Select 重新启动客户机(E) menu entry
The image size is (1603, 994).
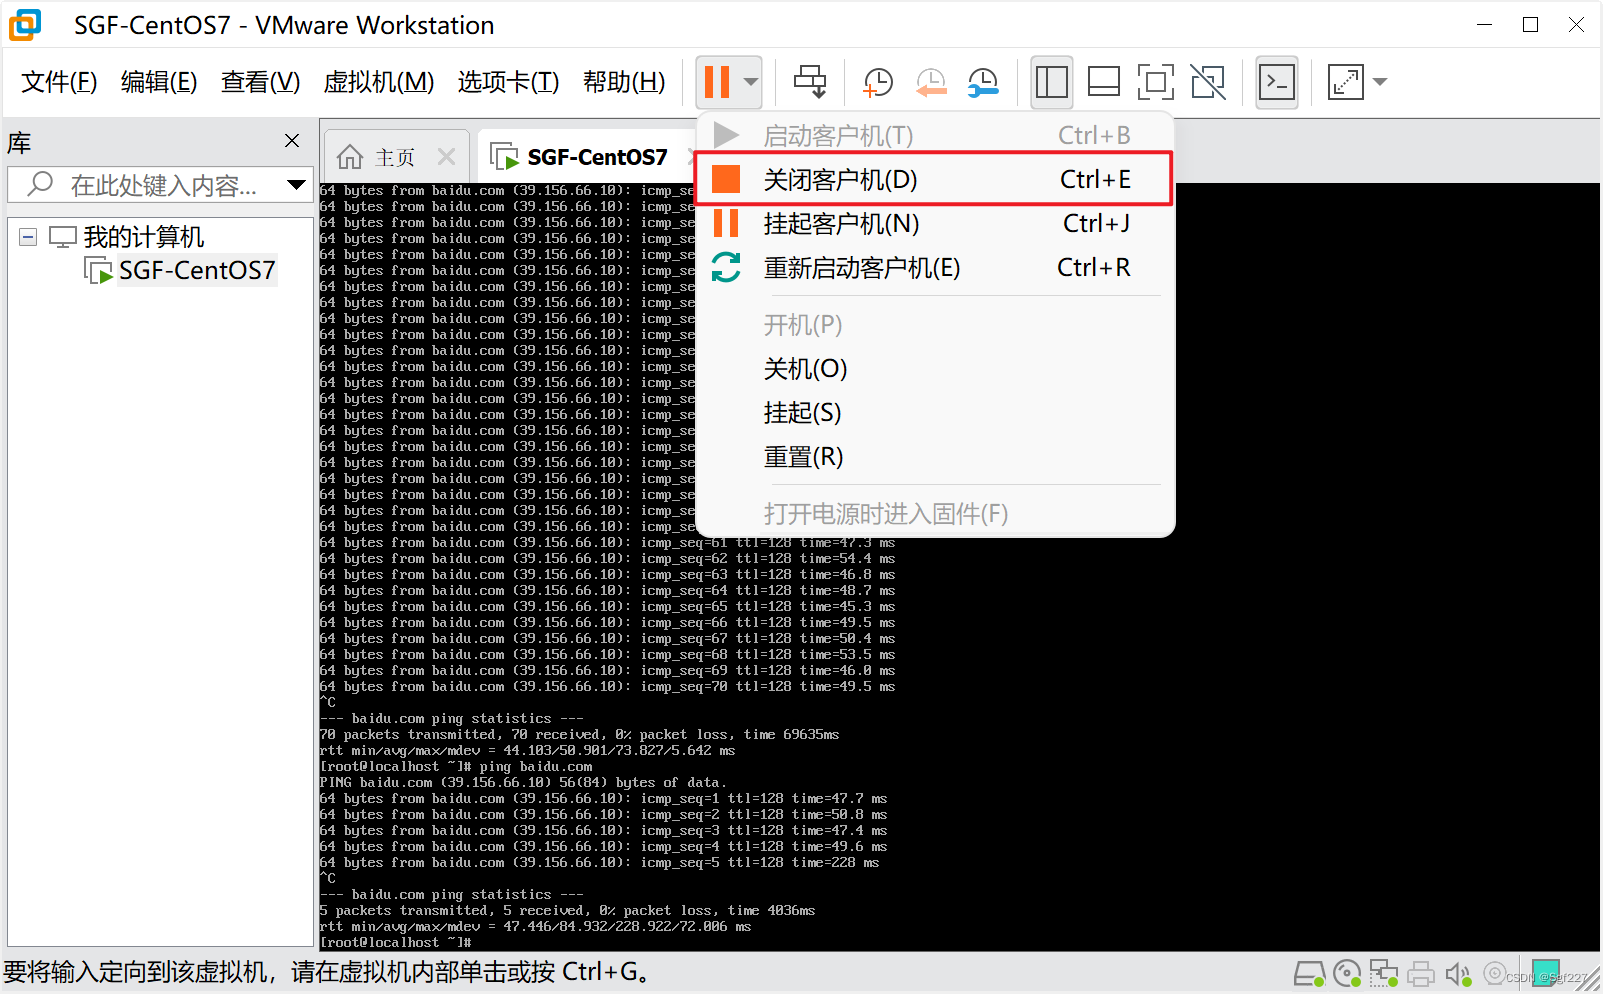pyautogui.click(x=934, y=267)
